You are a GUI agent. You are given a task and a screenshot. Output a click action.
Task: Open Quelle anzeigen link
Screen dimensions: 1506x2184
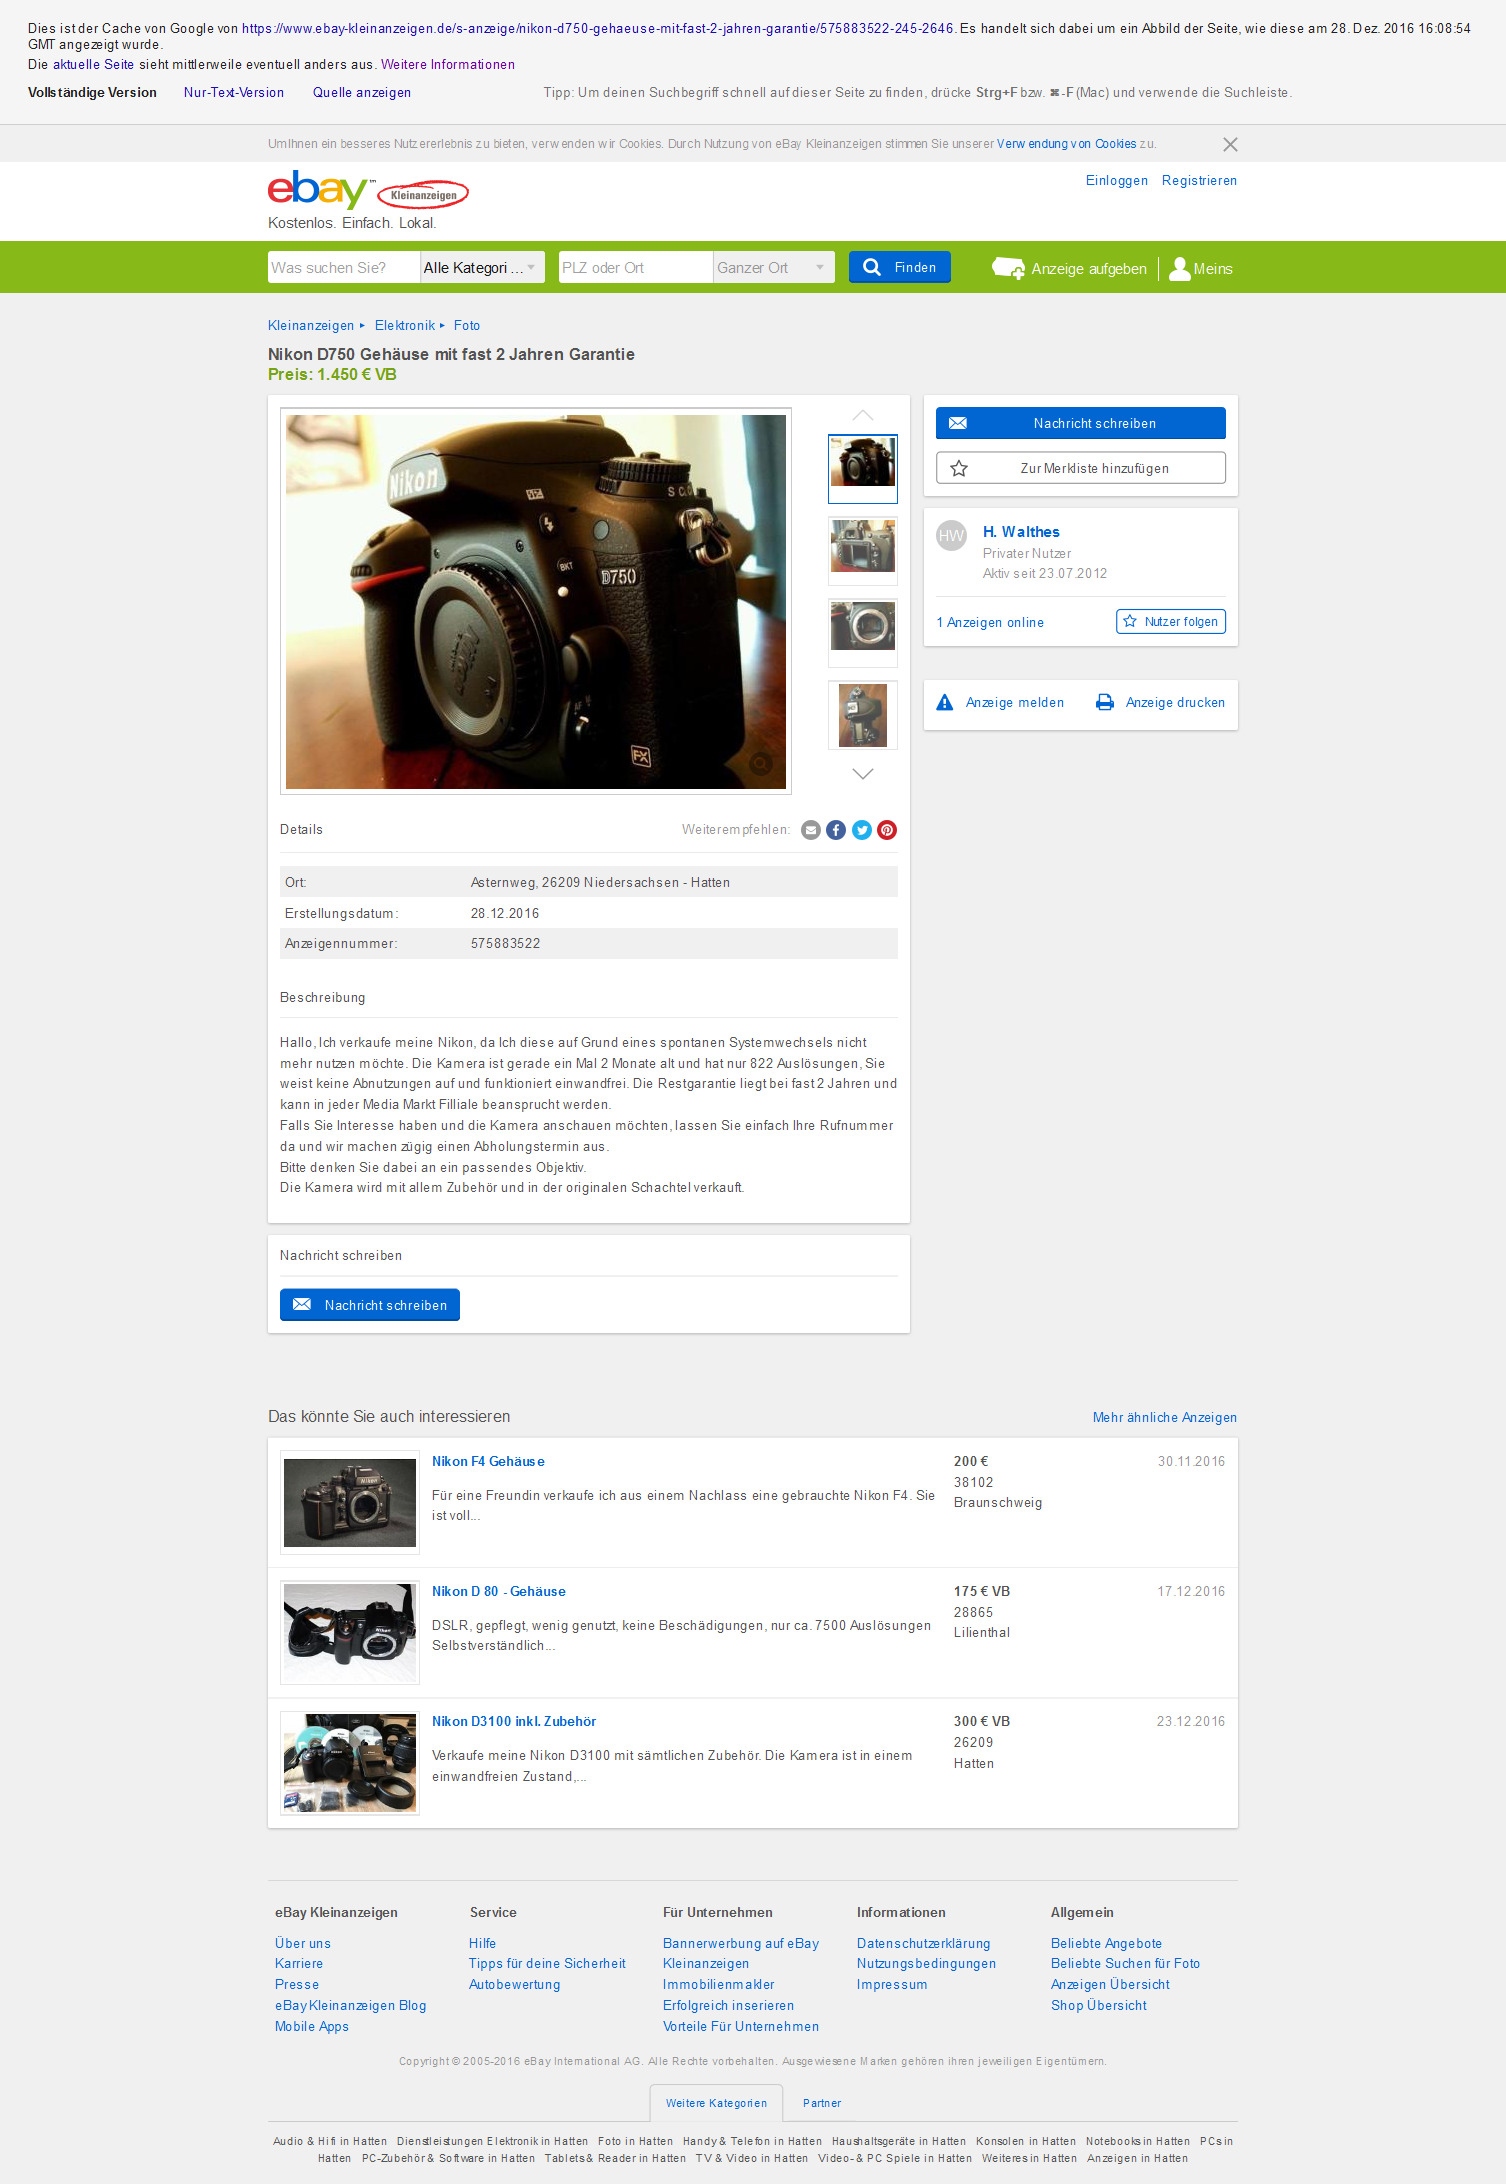click(x=362, y=93)
